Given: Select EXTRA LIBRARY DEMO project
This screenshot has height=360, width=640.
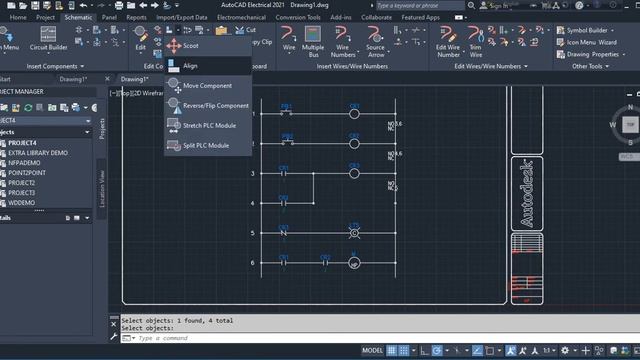Looking at the screenshot, I should click(38, 153).
